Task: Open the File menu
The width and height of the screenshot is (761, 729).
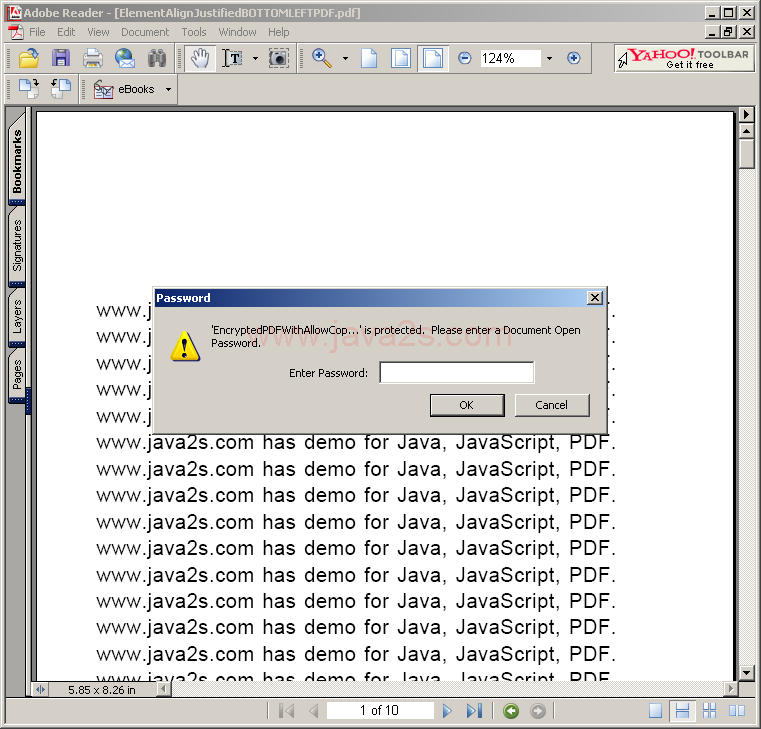Action: [37, 32]
